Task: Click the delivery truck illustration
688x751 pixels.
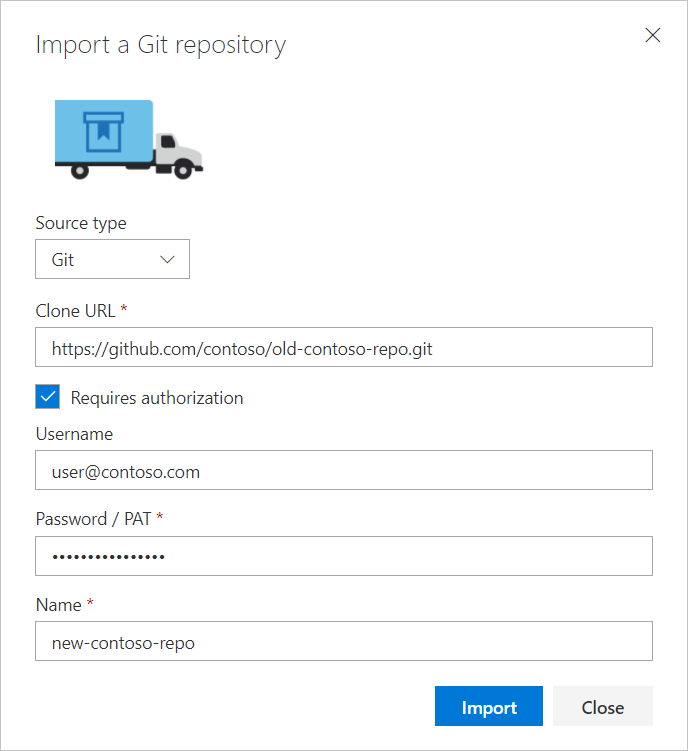Action: click(x=128, y=139)
